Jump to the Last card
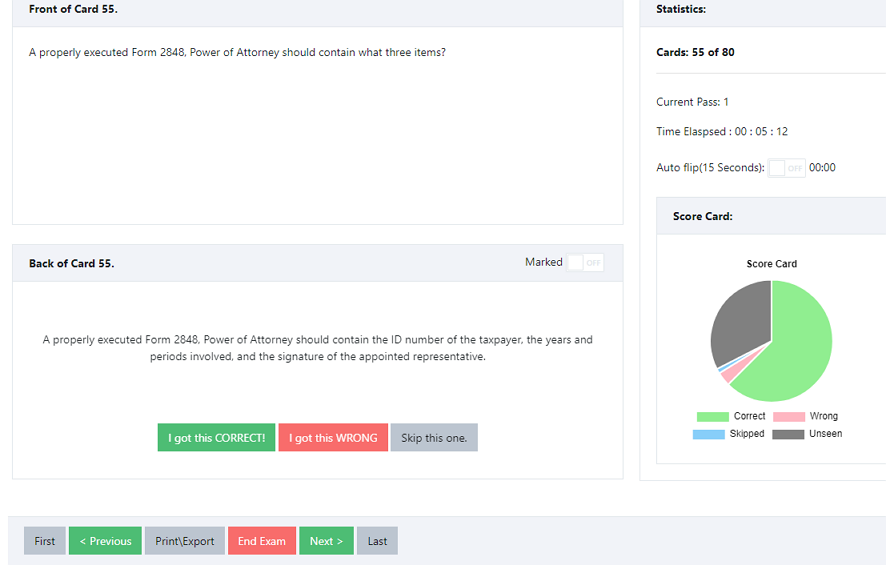886x565 pixels. click(x=377, y=541)
